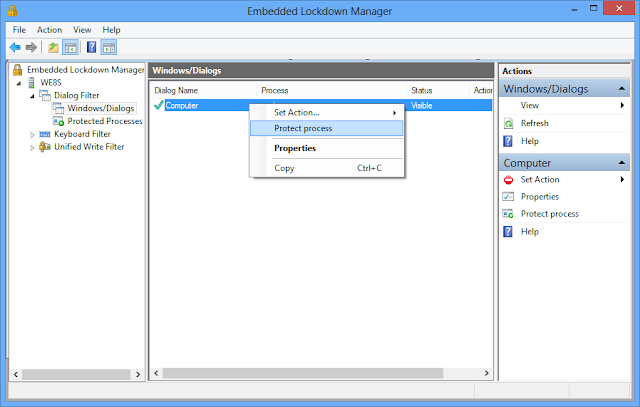The image size is (640, 407).
Task: Choose Copy from the context menu
Action: point(327,168)
